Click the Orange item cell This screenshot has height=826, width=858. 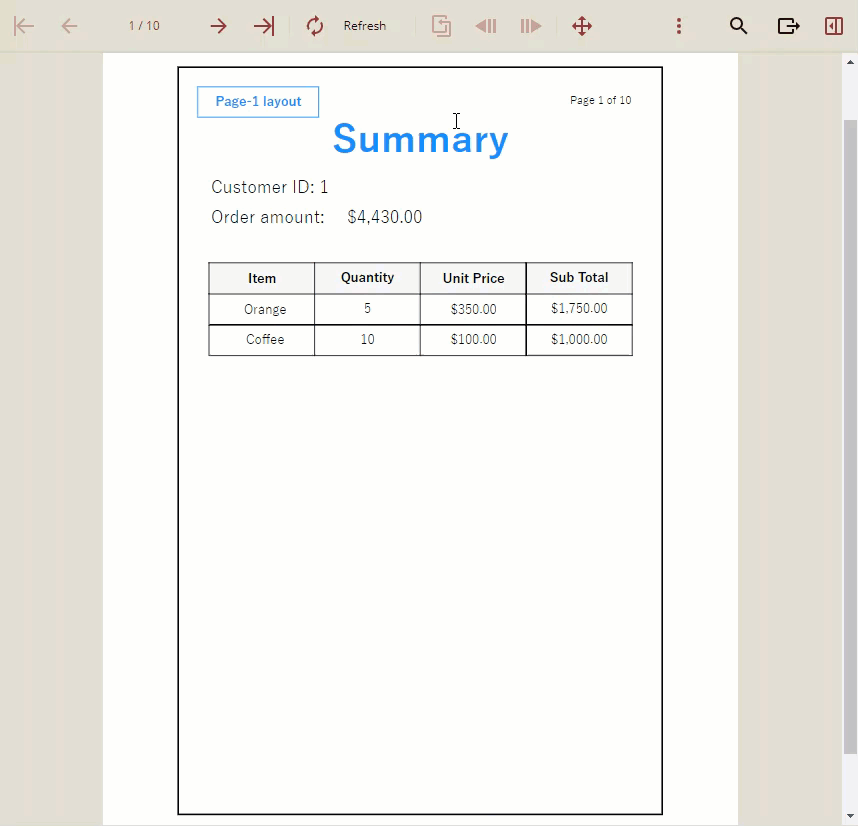262,310
